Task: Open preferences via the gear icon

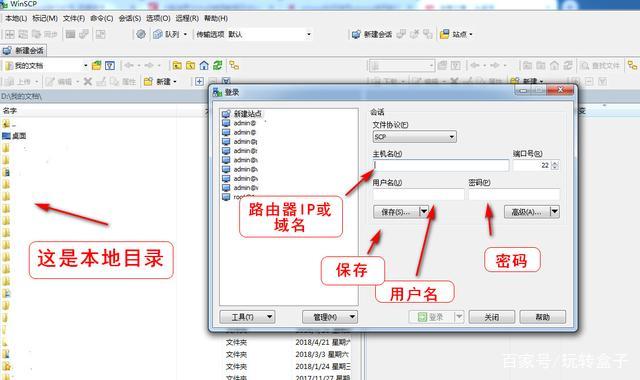Action: pyautogui.click(x=141, y=34)
